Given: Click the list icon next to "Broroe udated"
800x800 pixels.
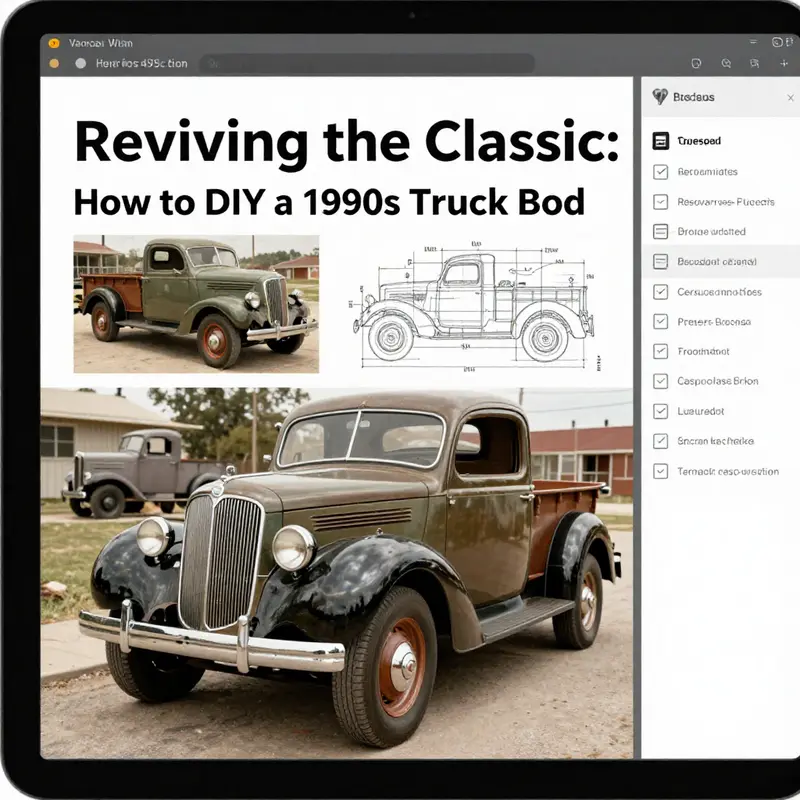Looking at the screenshot, I should point(660,231).
